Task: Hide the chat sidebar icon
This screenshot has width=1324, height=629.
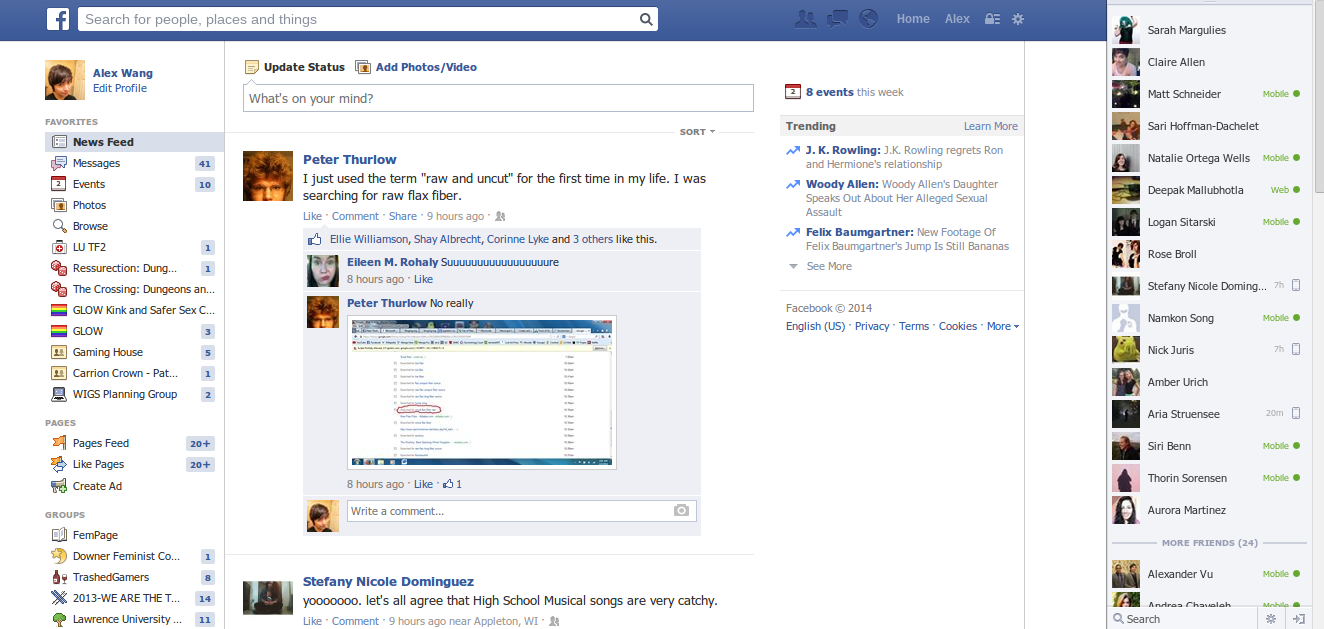Action: coord(1299,619)
